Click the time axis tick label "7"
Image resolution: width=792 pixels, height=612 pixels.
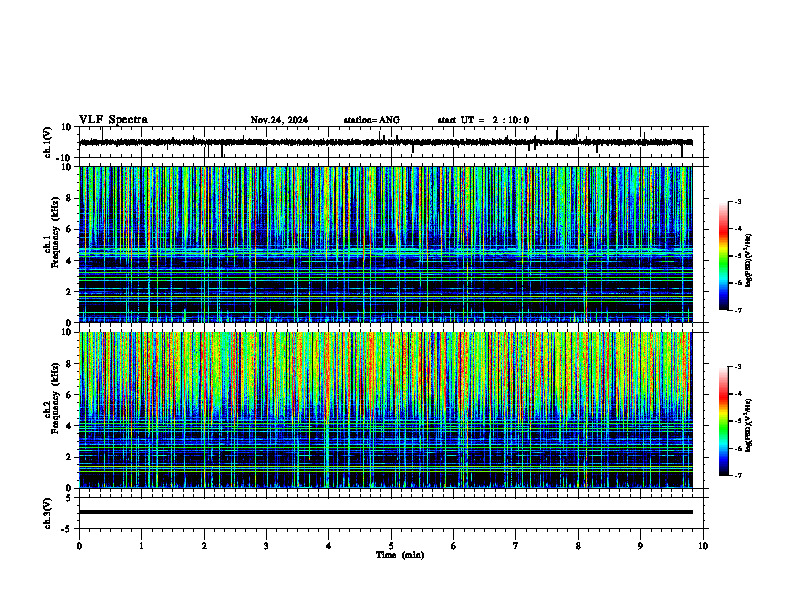point(516,546)
